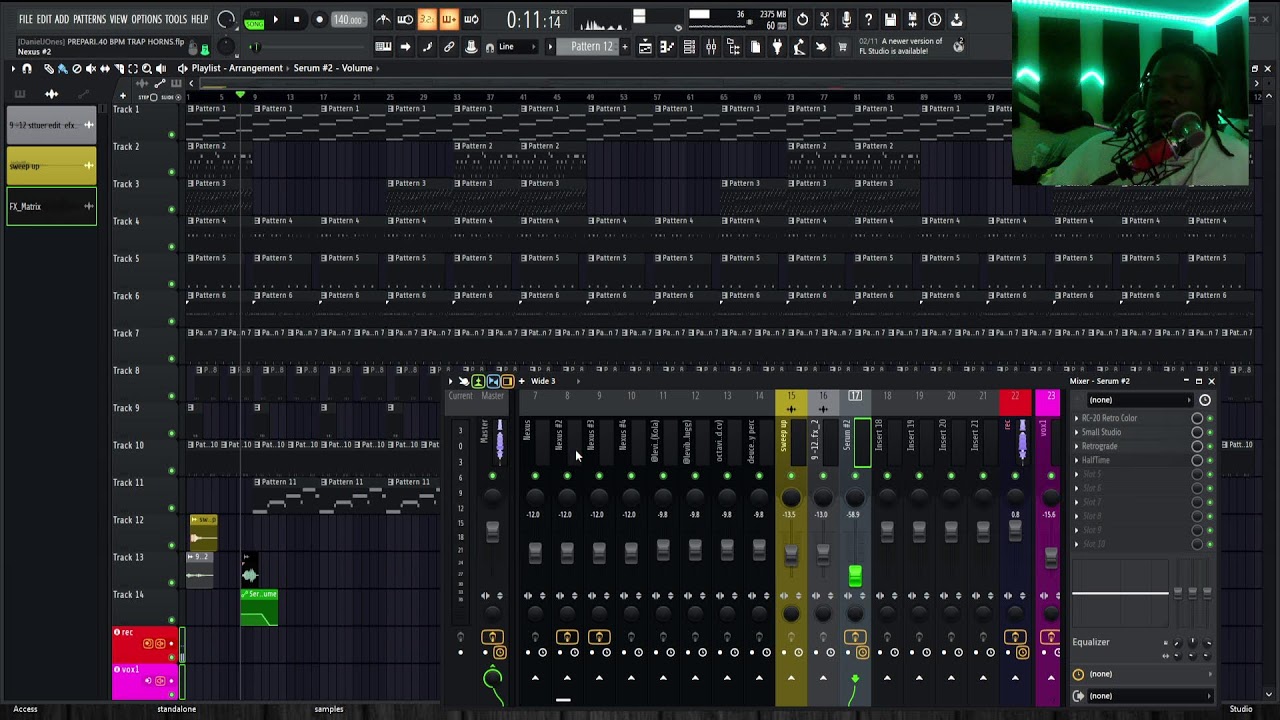Open project info icon
Viewport: 1280px width, 720px height.
[934, 19]
